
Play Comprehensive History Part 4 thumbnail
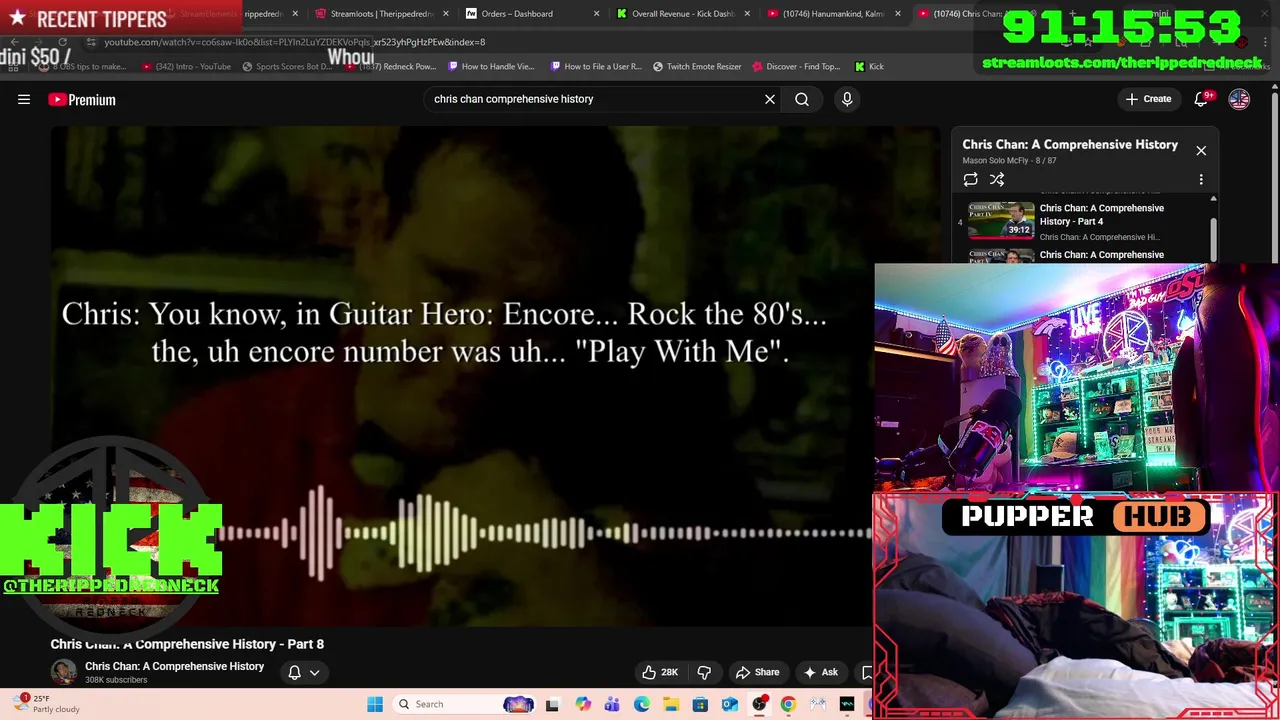1001,221
